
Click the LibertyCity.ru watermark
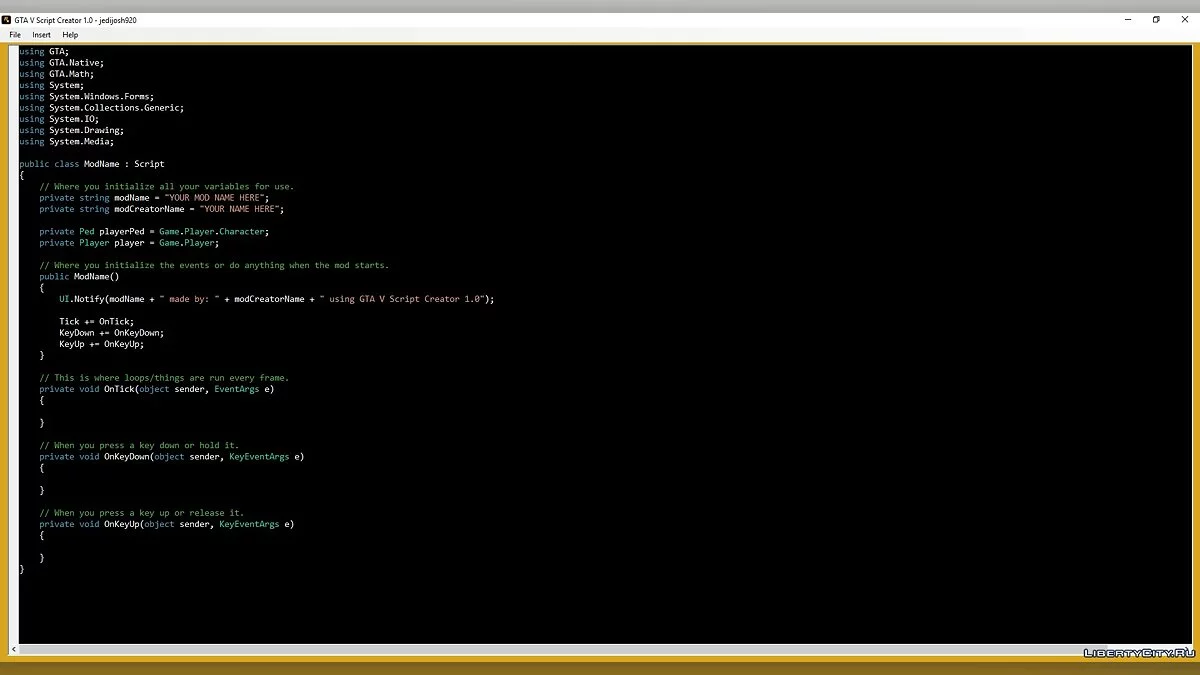click(1138, 653)
